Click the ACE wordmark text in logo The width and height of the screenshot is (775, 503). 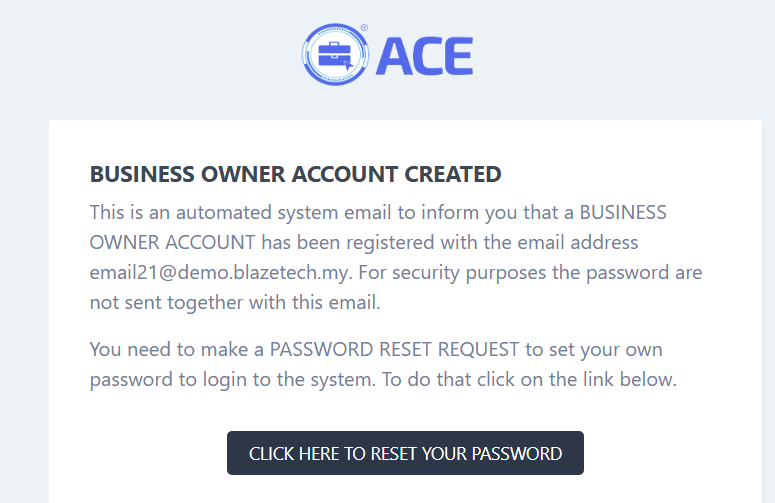coord(424,54)
